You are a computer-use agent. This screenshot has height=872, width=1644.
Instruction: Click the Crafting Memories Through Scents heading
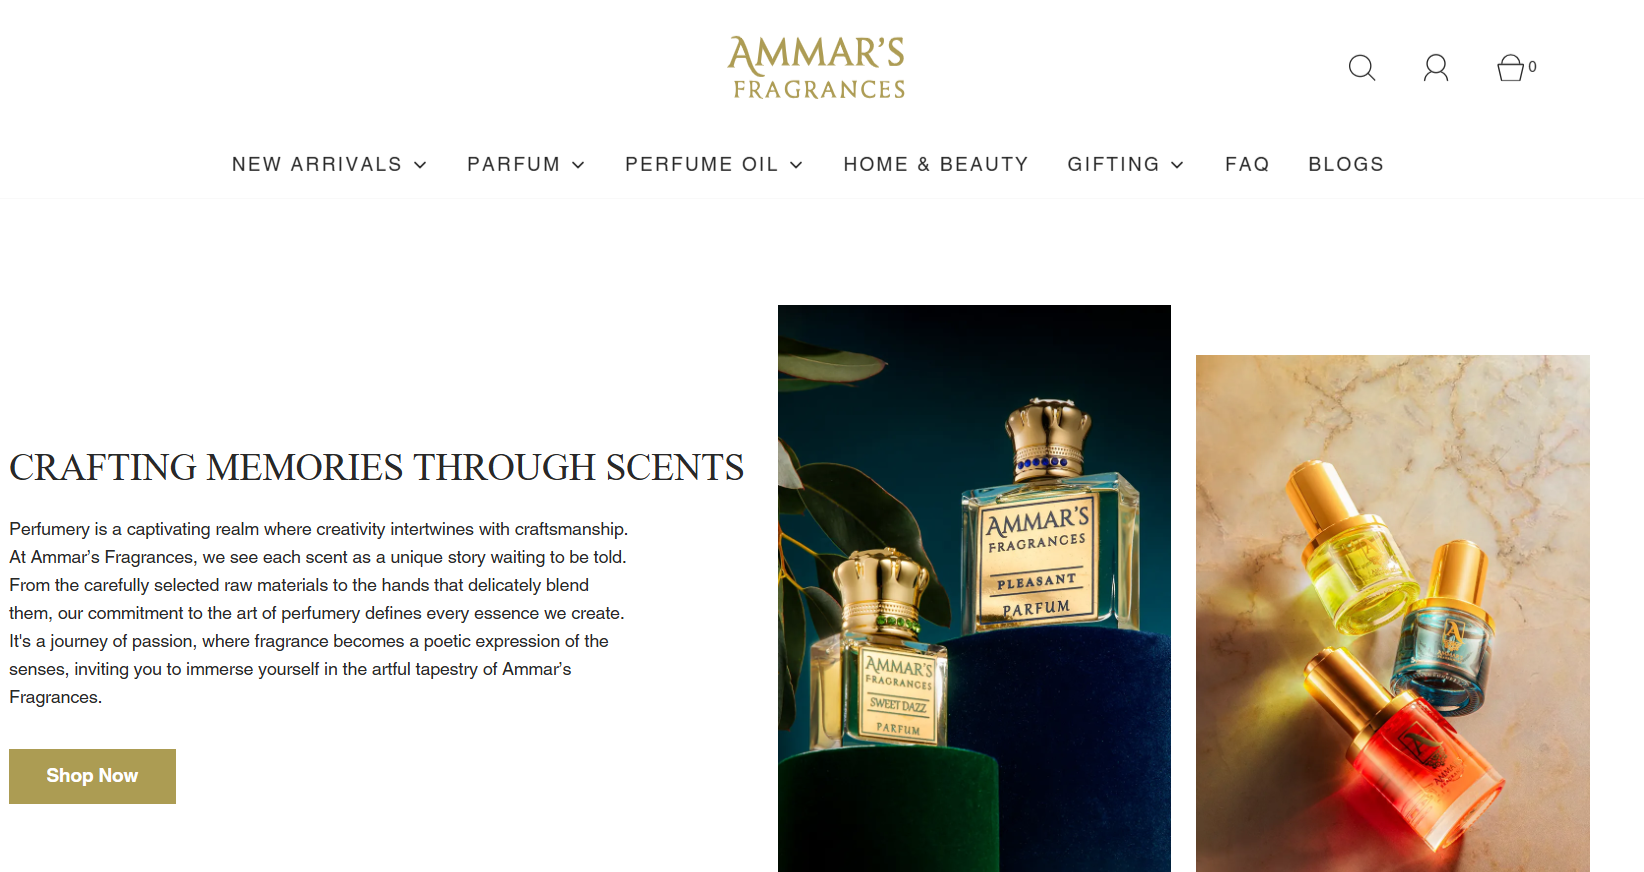pos(376,467)
